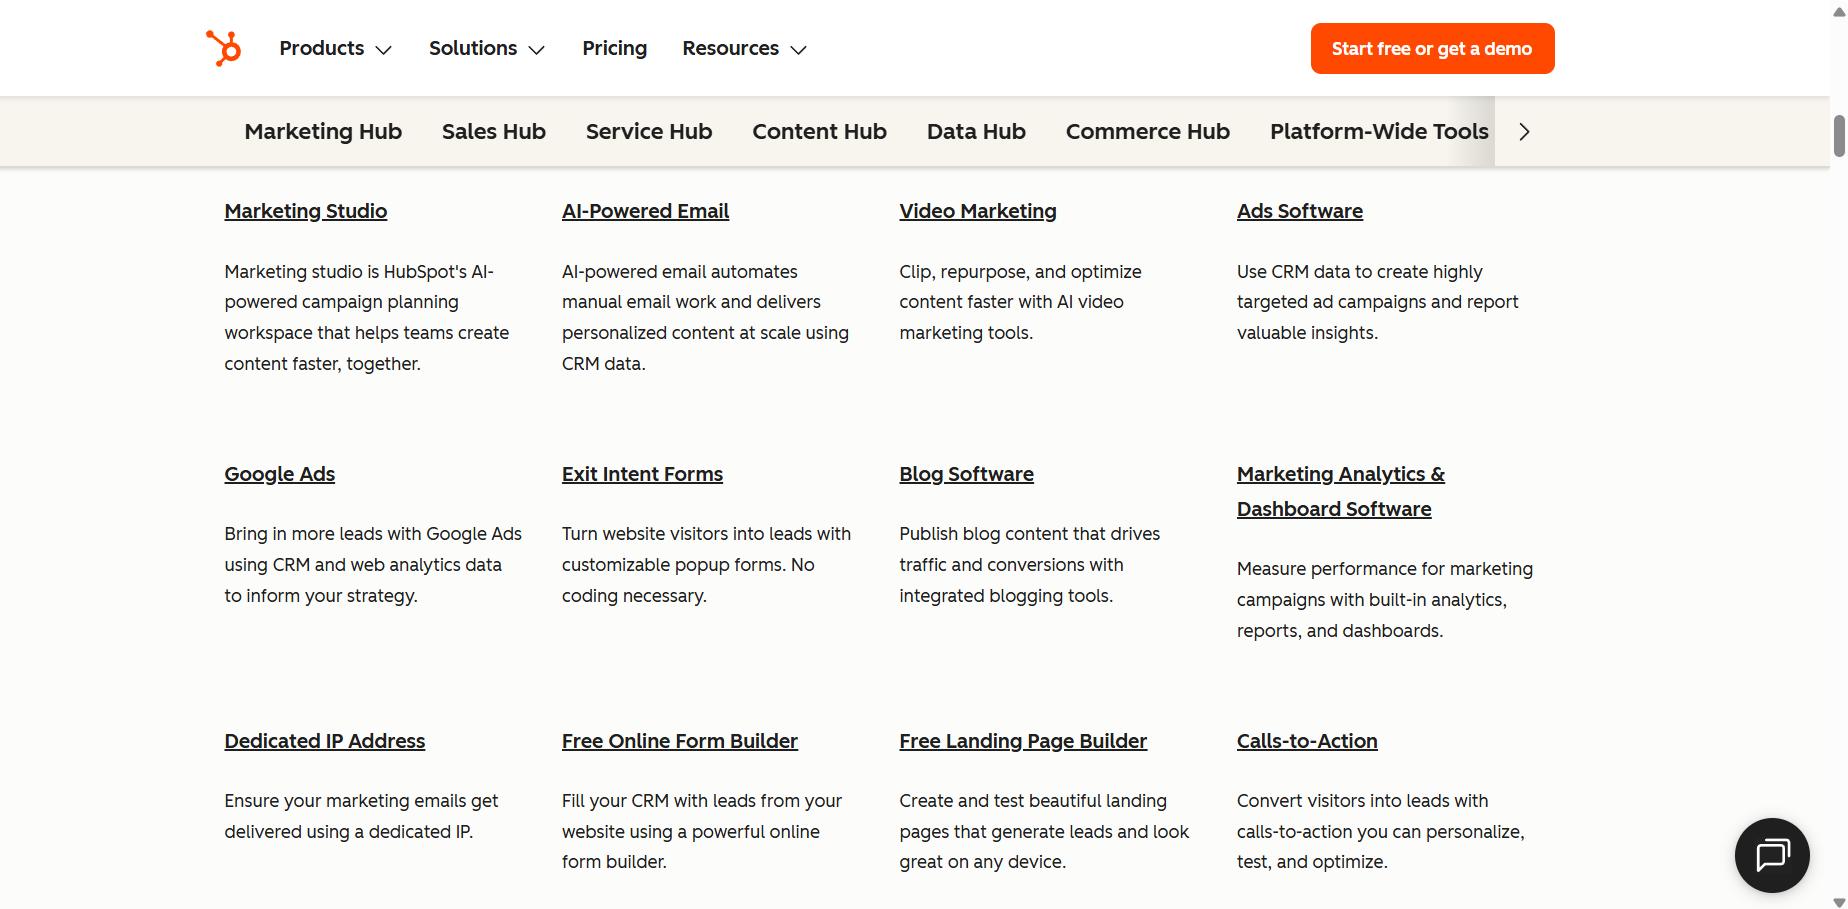Open the Calls-to-Action page
Viewport: 1848px width, 909px height.
point(1307,741)
